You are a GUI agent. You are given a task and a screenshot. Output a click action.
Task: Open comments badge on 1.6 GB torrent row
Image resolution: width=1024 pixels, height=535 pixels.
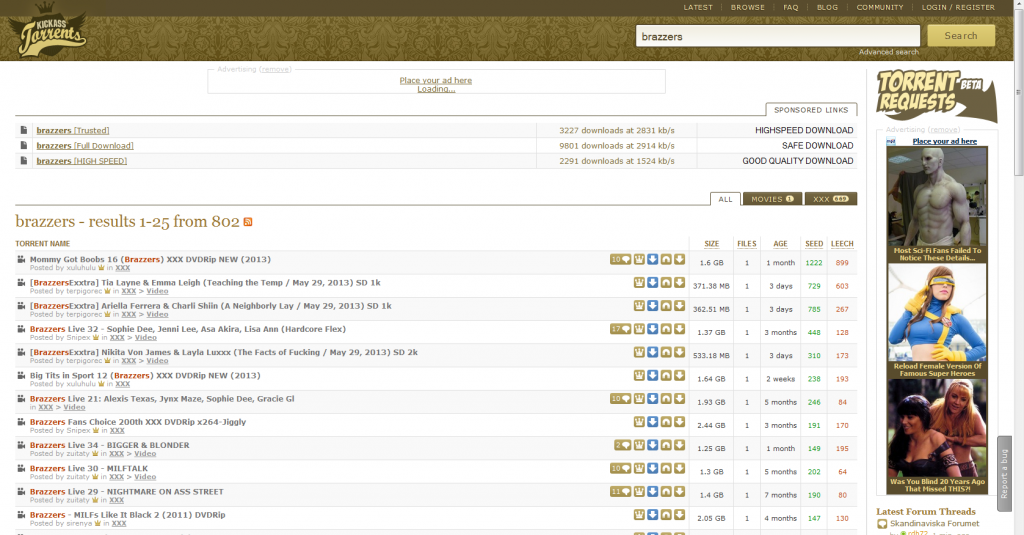(620, 259)
